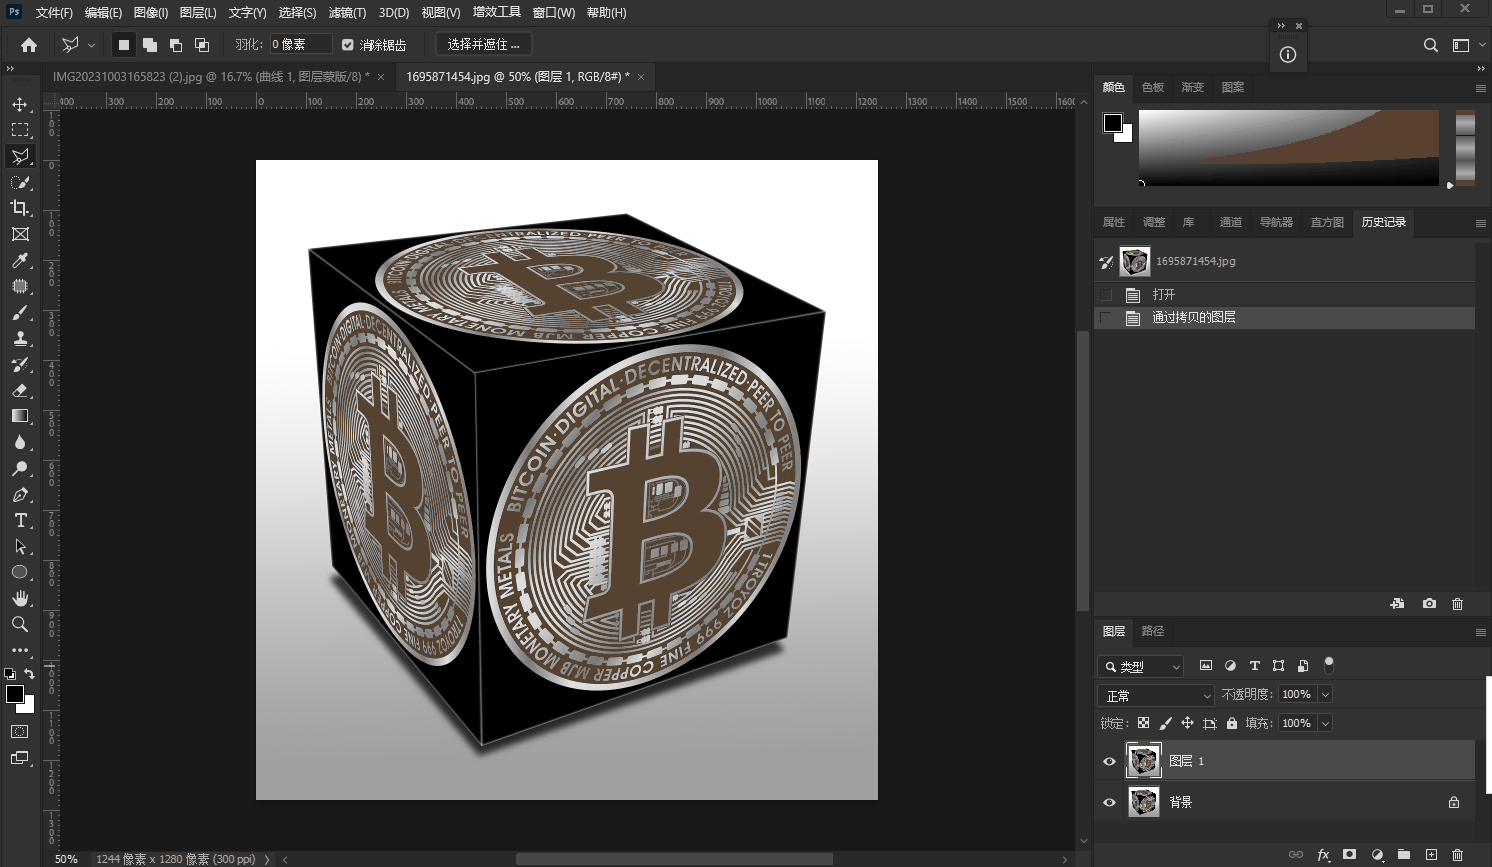Image resolution: width=1492 pixels, height=867 pixels.
Task: Select the Quick Selection tool
Action: [x=20, y=182]
